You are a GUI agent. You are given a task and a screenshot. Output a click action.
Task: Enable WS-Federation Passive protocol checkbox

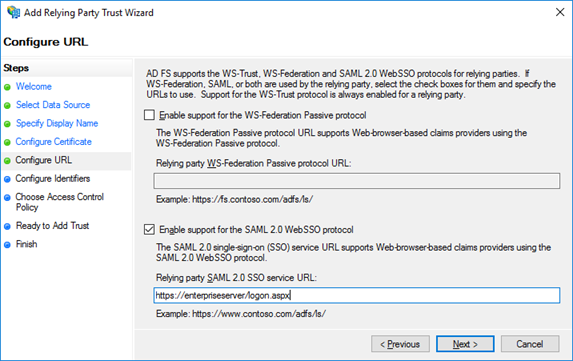point(149,115)
